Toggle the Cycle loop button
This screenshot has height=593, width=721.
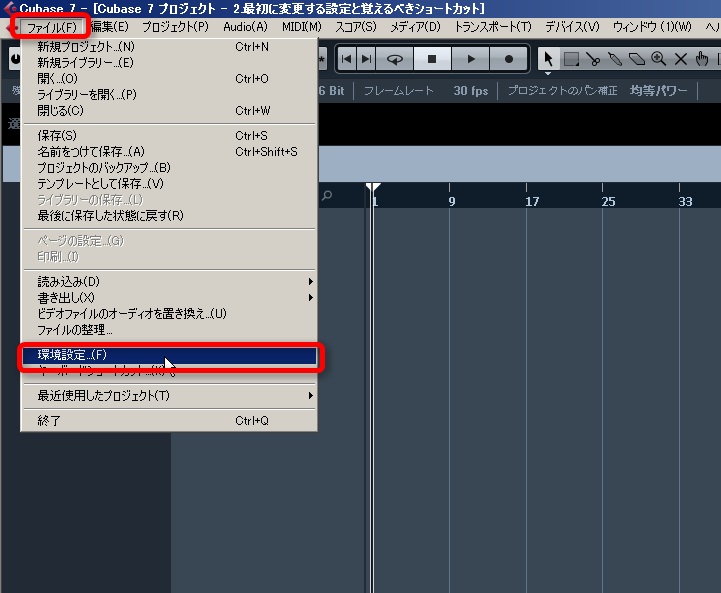[x=395, y=59]
